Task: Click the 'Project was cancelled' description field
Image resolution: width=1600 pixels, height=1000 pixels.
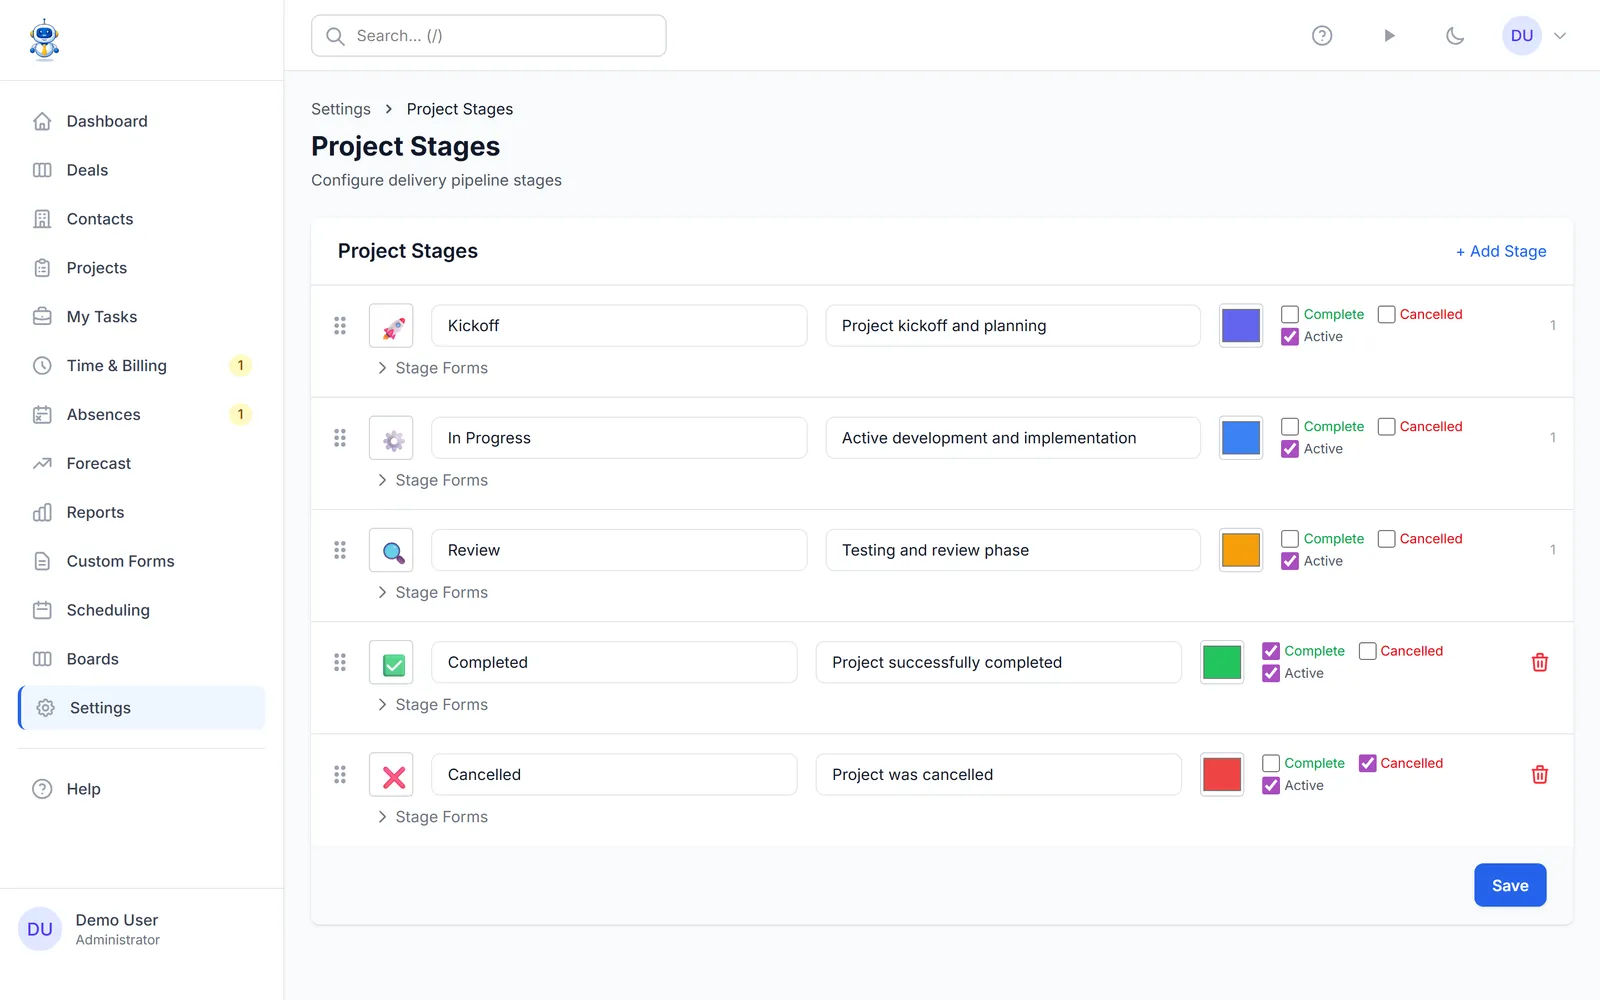Action: pyautogui.click(x=999, y=774)
